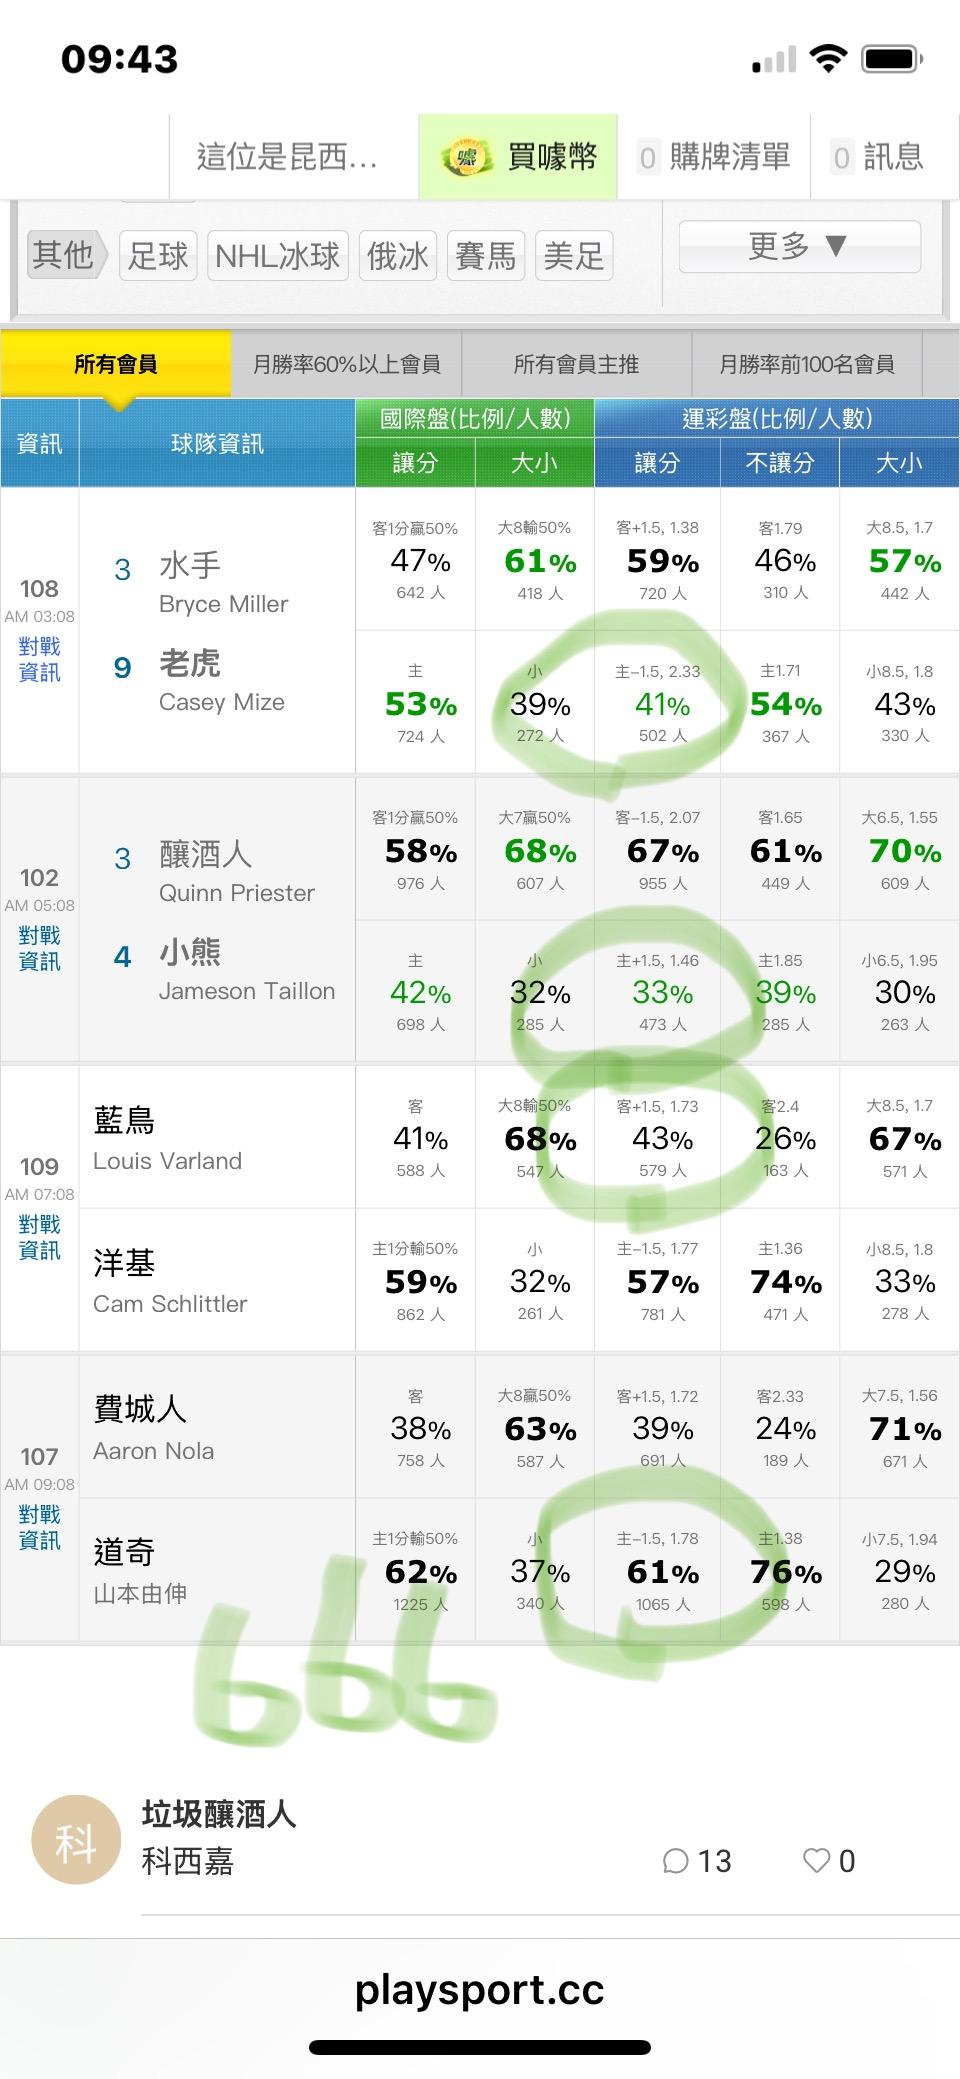Switch to 所有會員主推 tab

(x=576, y=365)
